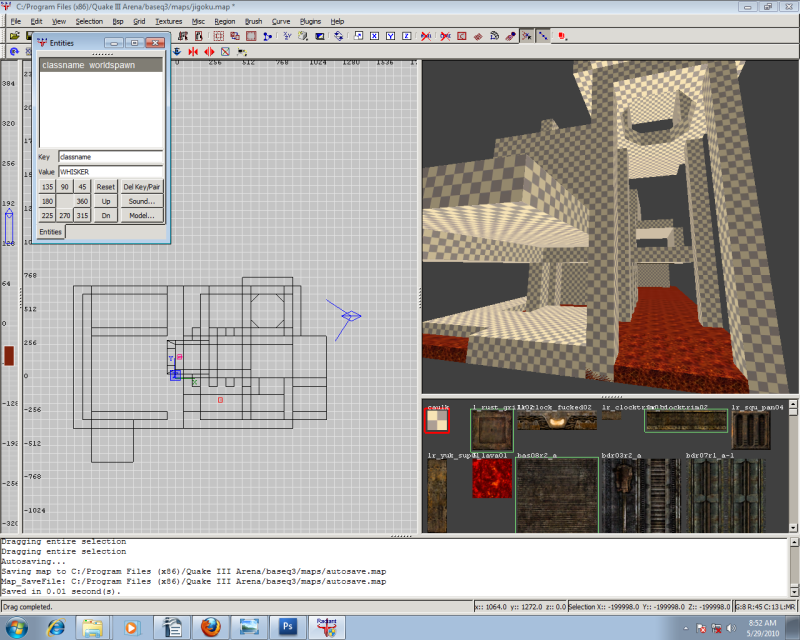The height and width of the screenshot is (640, 800).
Task: Click the Model... button
Action: (142, 215)
